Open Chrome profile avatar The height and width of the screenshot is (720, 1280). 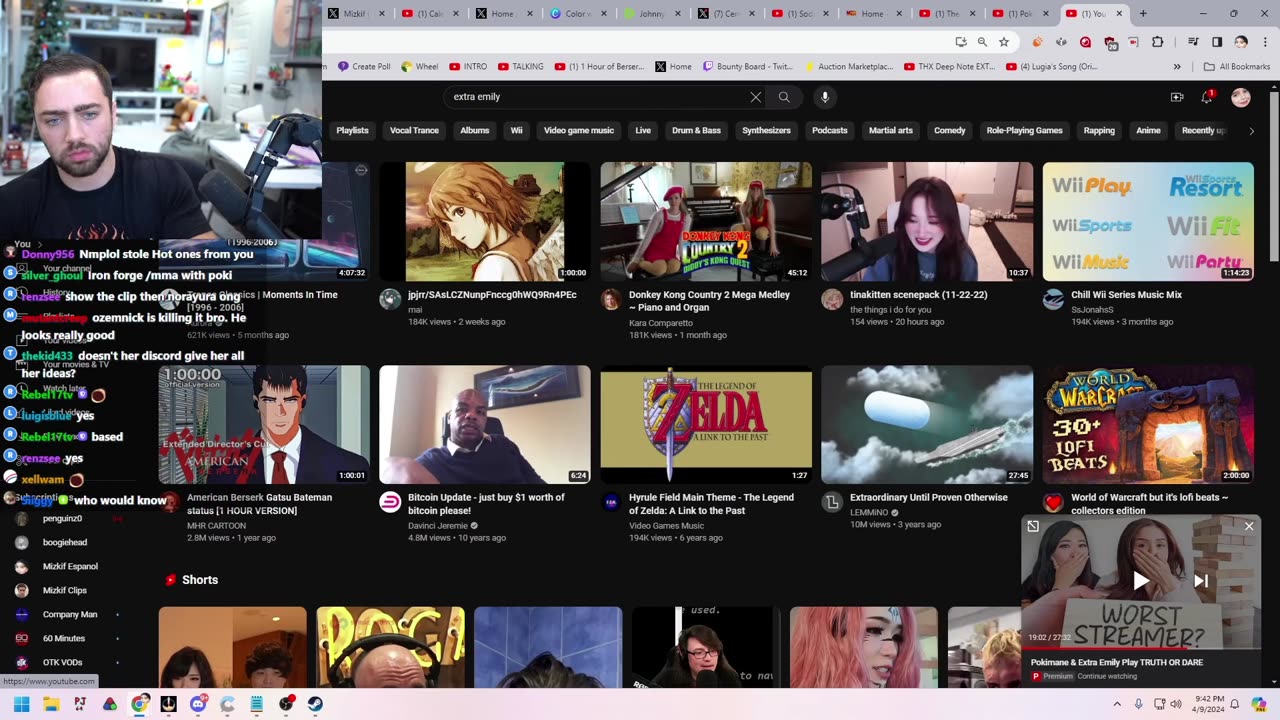coord(1241,42)
